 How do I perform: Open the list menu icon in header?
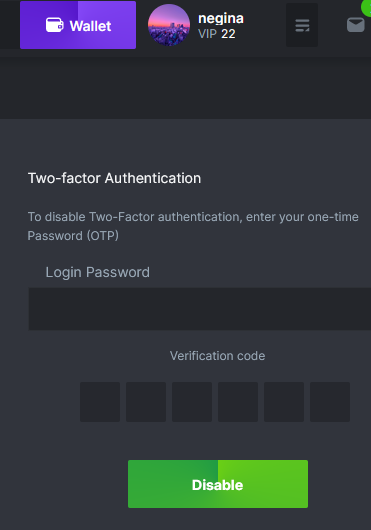(x=302, y=25)
